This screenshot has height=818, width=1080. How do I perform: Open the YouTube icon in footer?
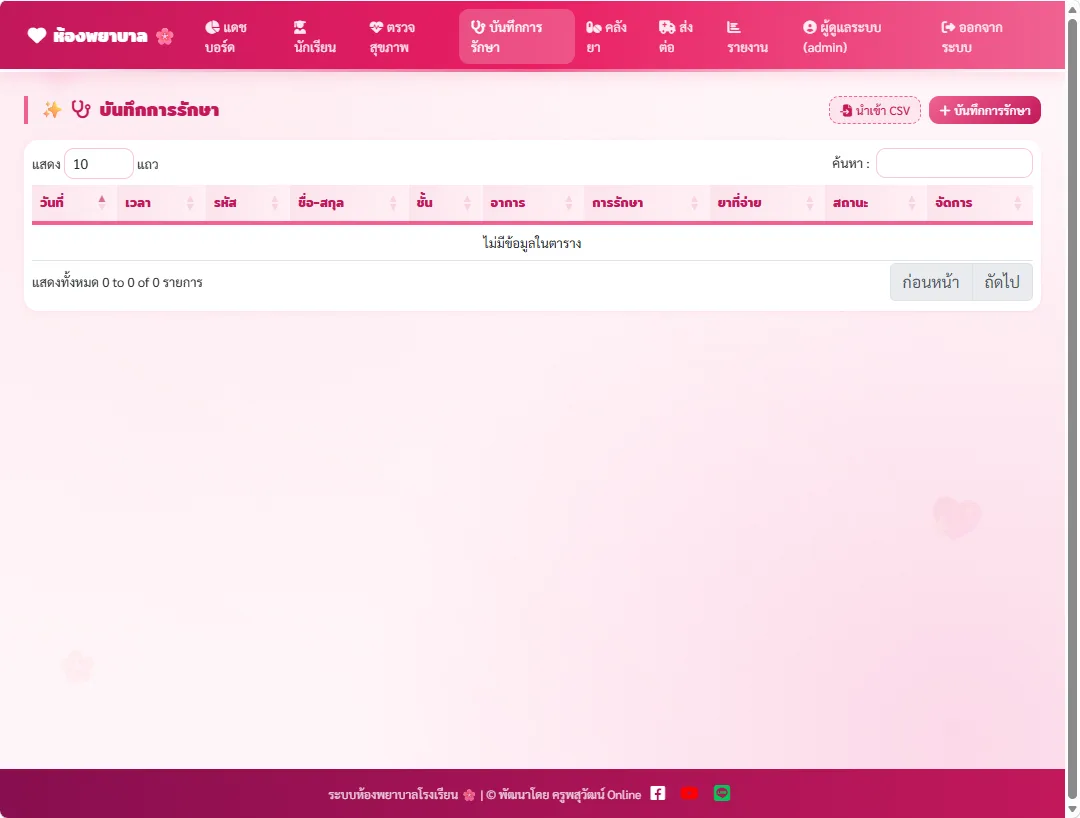point(689,793)
